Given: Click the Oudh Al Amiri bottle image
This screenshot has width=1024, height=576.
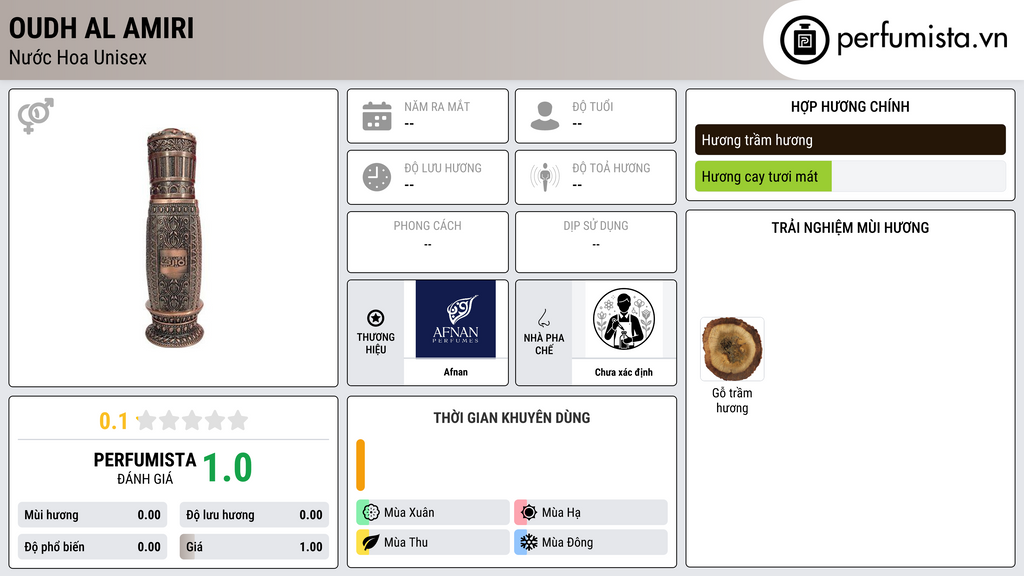Looking at the screenshot, I should click(173, 238).
